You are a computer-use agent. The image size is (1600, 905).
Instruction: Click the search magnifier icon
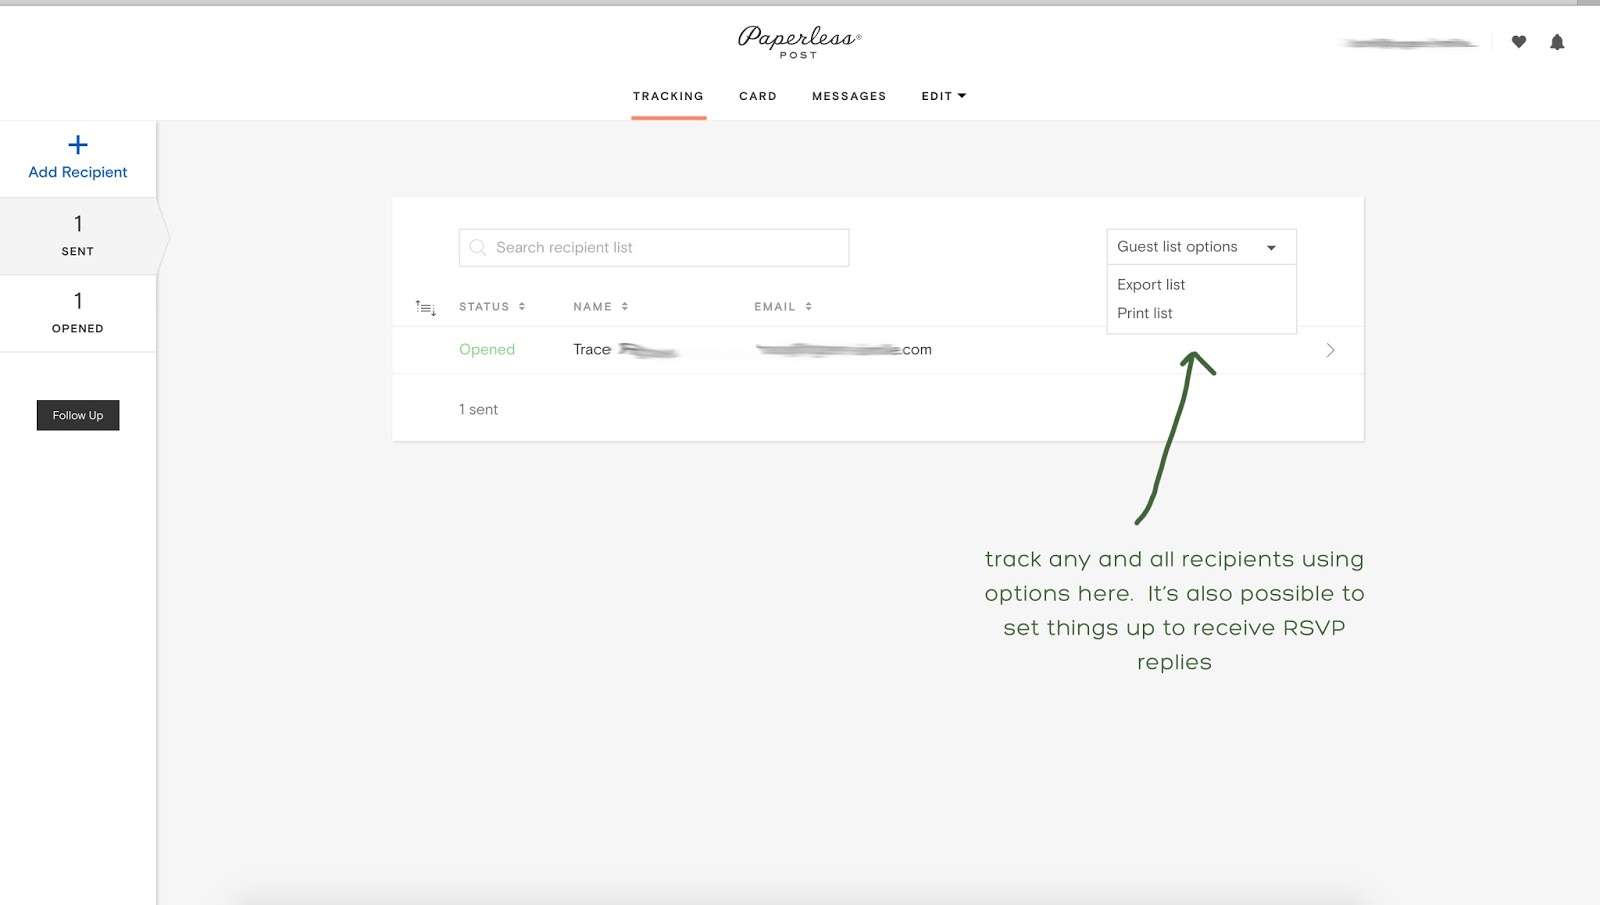[x=478, y=247]
